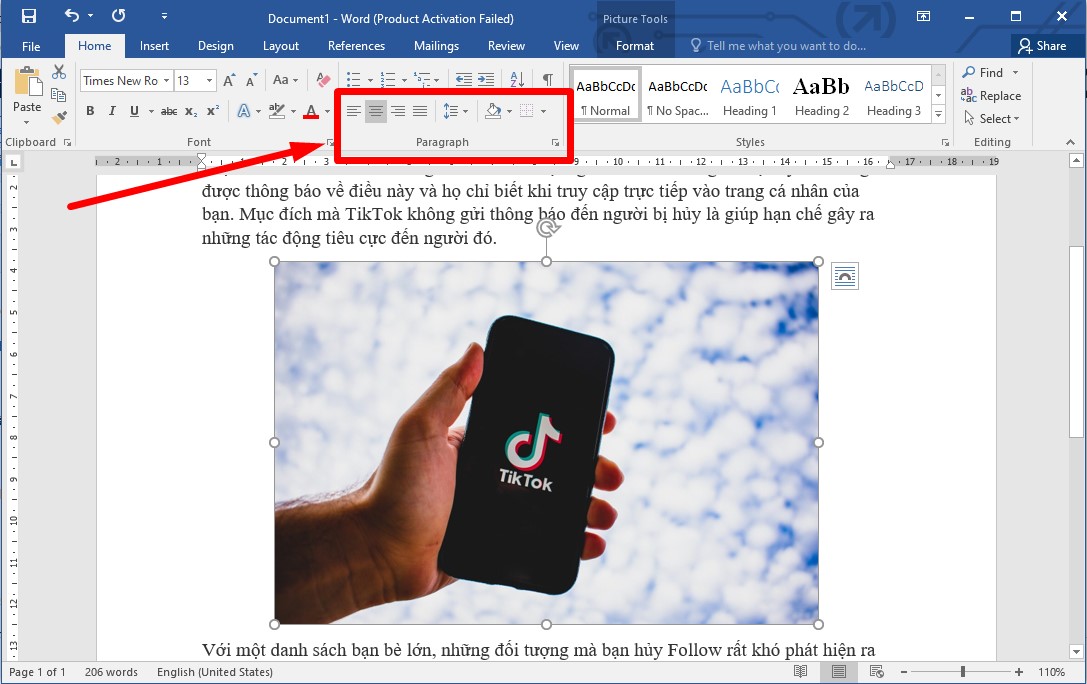Viewport: 1087px width, 684px height.
Task: Align text left
Action: pyautogui.click(x=354, y=111)
